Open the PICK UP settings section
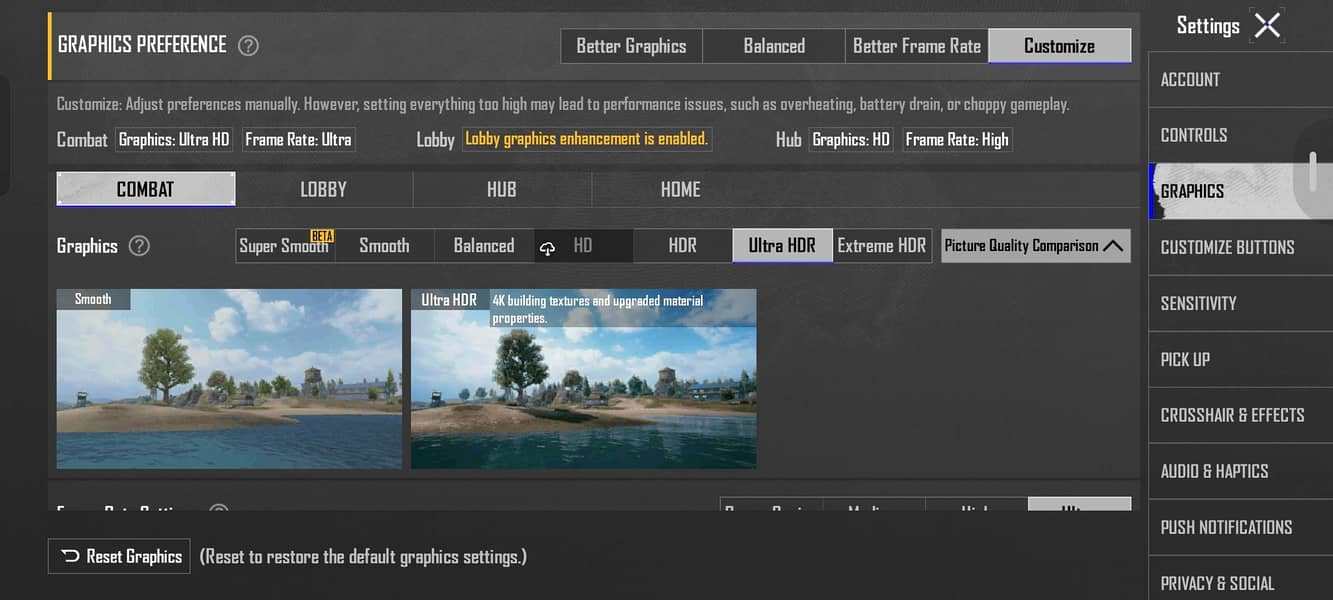Screen dimensions: 1333x600 pos(1240,359)
